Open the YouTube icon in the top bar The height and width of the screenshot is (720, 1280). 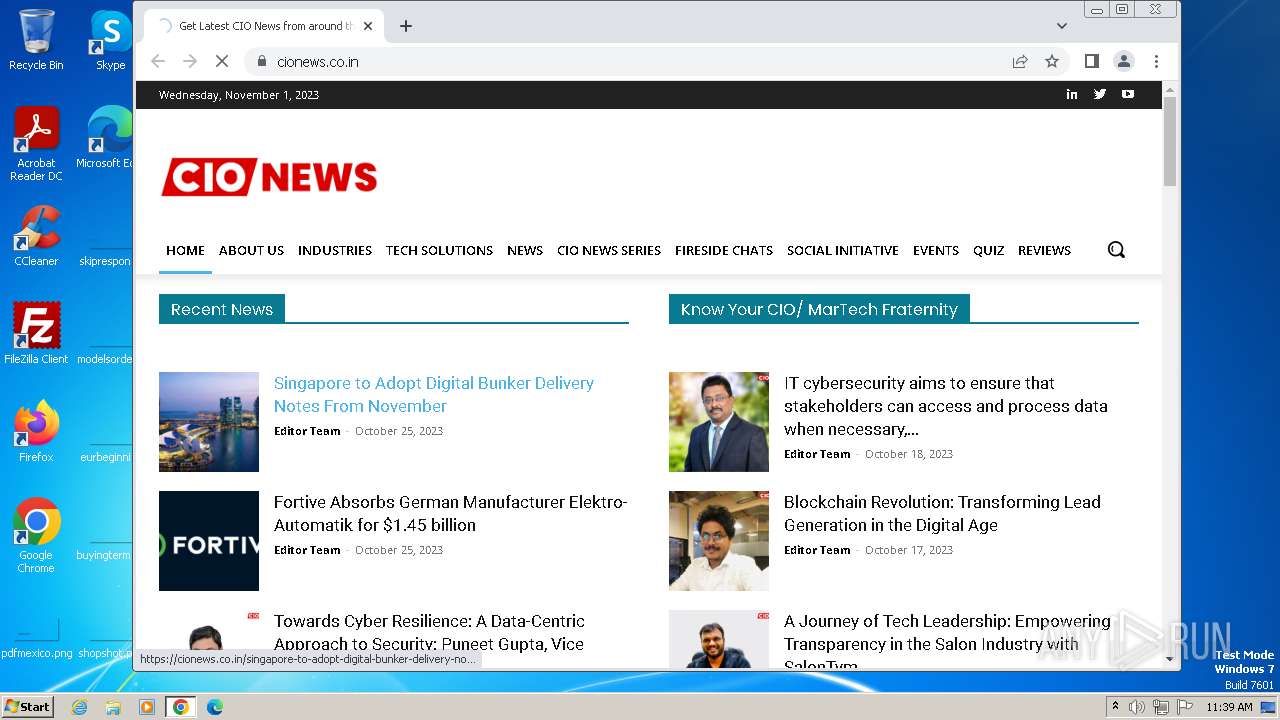click(1128, 94)
